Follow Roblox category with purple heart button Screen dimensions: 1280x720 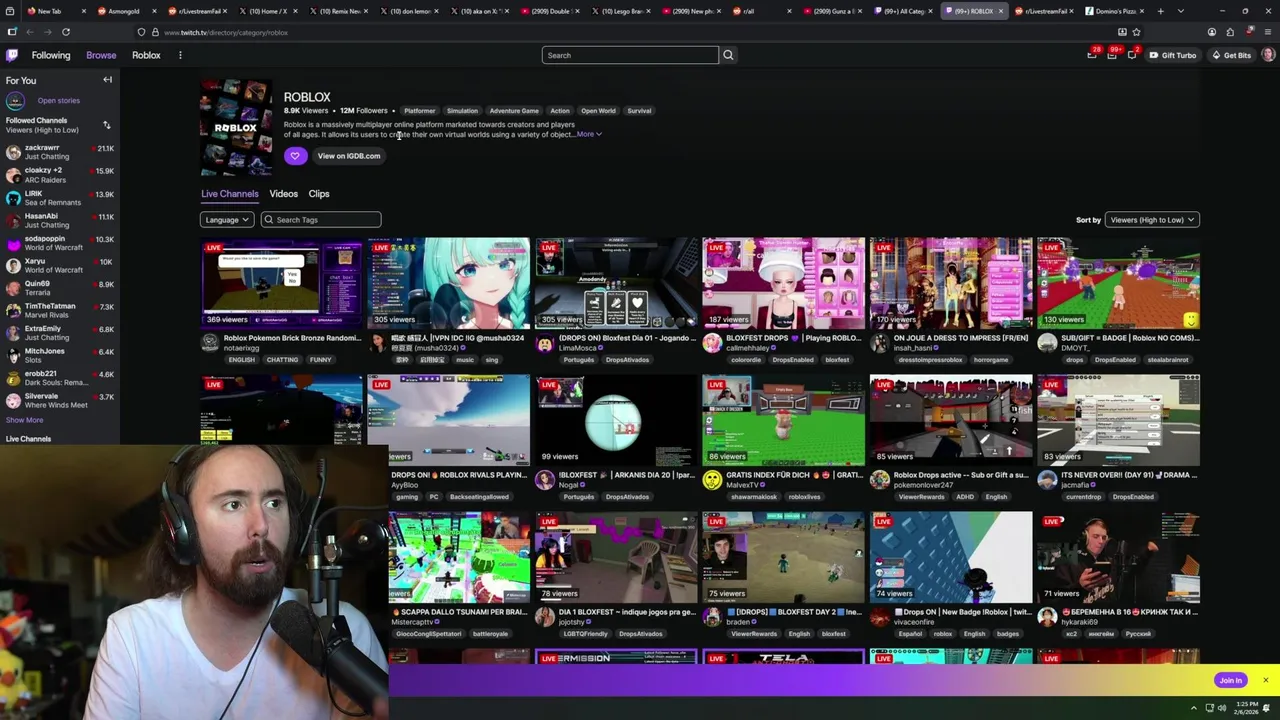(295, 156)
